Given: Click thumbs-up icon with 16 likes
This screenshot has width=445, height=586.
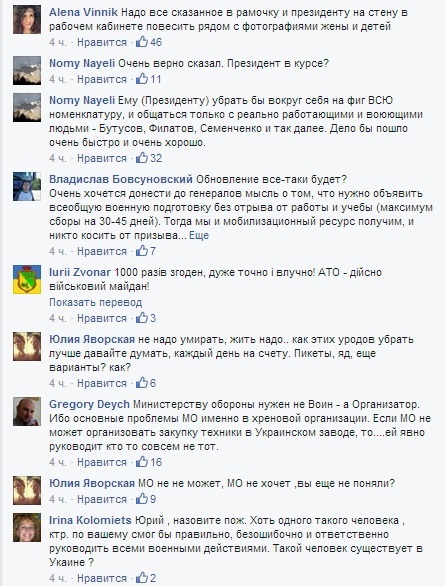Looking at the screenshot, I should click(142, 462).
